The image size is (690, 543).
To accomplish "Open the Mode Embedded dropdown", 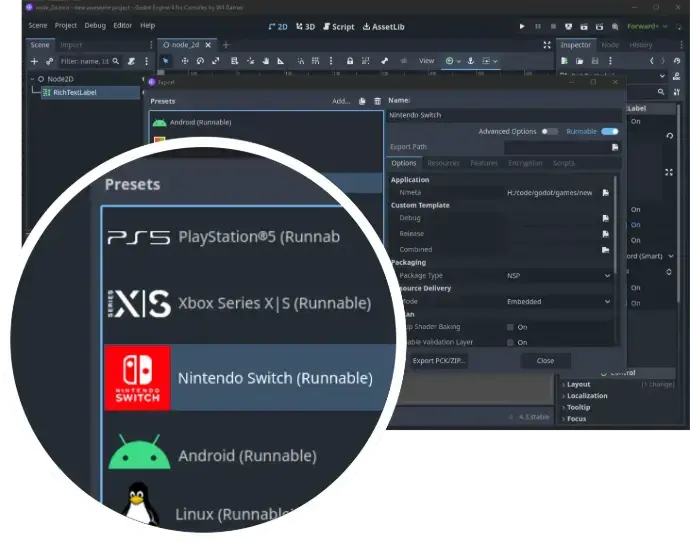I will [558, 301].
